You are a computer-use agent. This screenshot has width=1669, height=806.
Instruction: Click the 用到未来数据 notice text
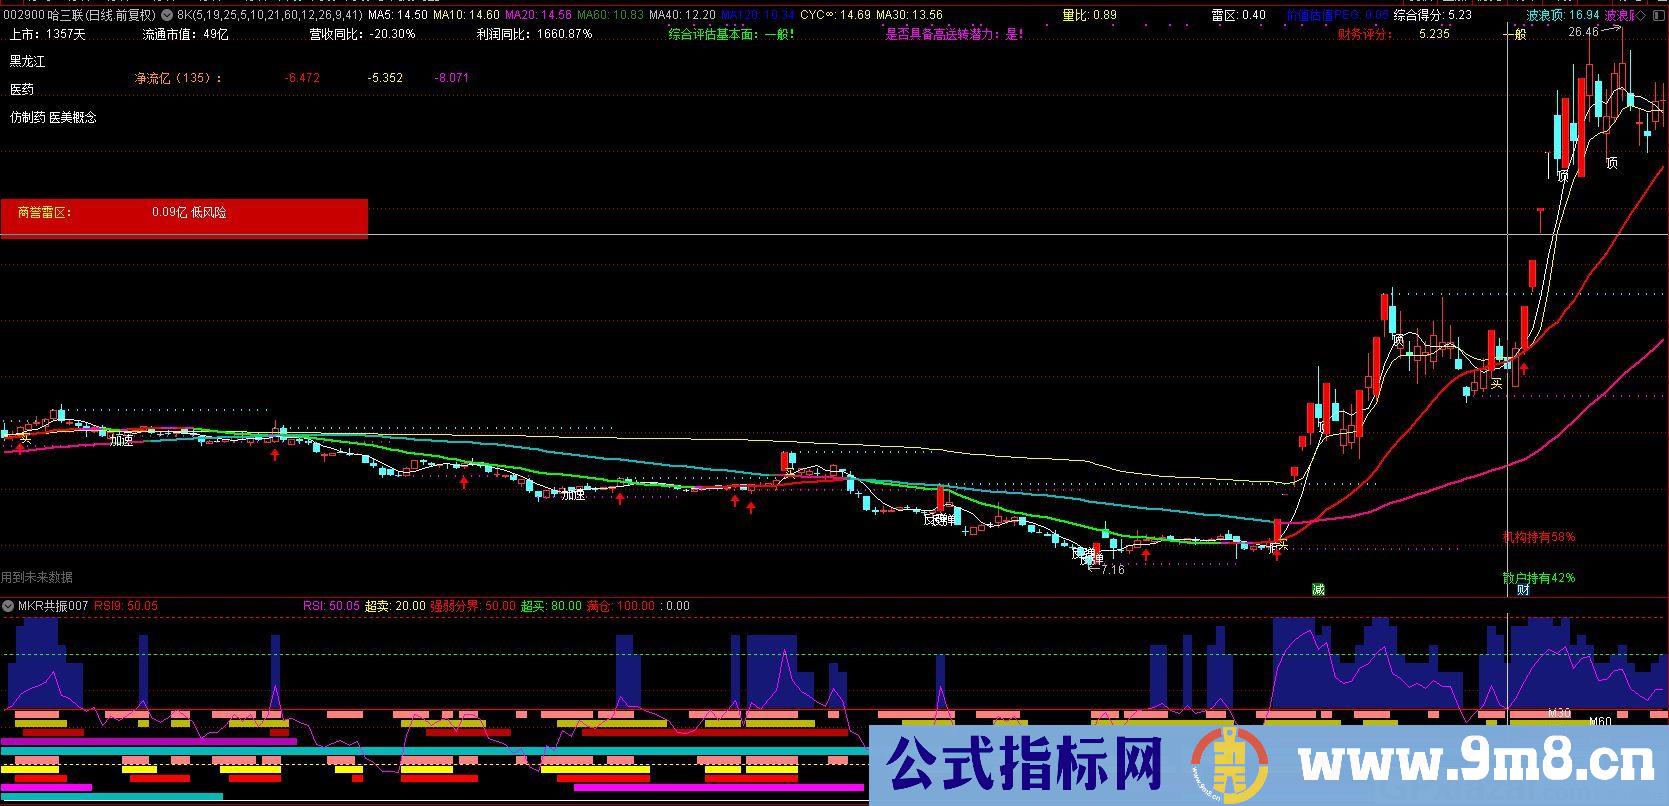point(37,578)
